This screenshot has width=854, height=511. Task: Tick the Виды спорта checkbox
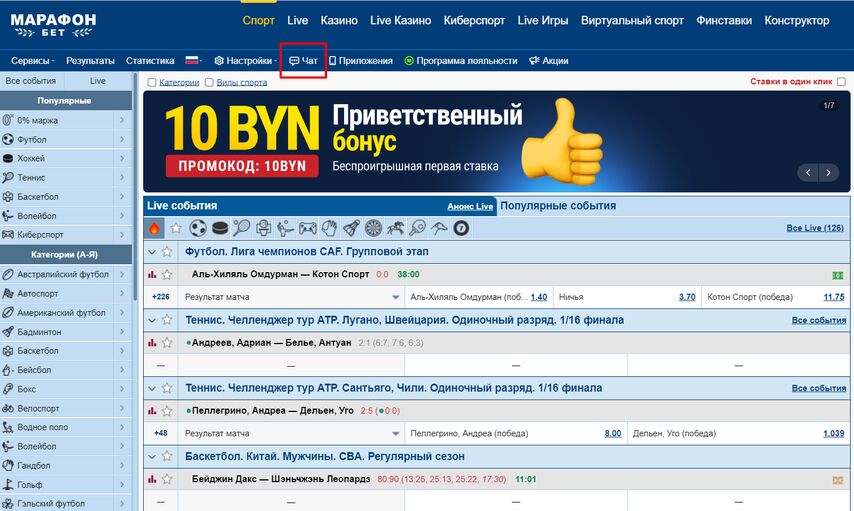tap(209, 82)
